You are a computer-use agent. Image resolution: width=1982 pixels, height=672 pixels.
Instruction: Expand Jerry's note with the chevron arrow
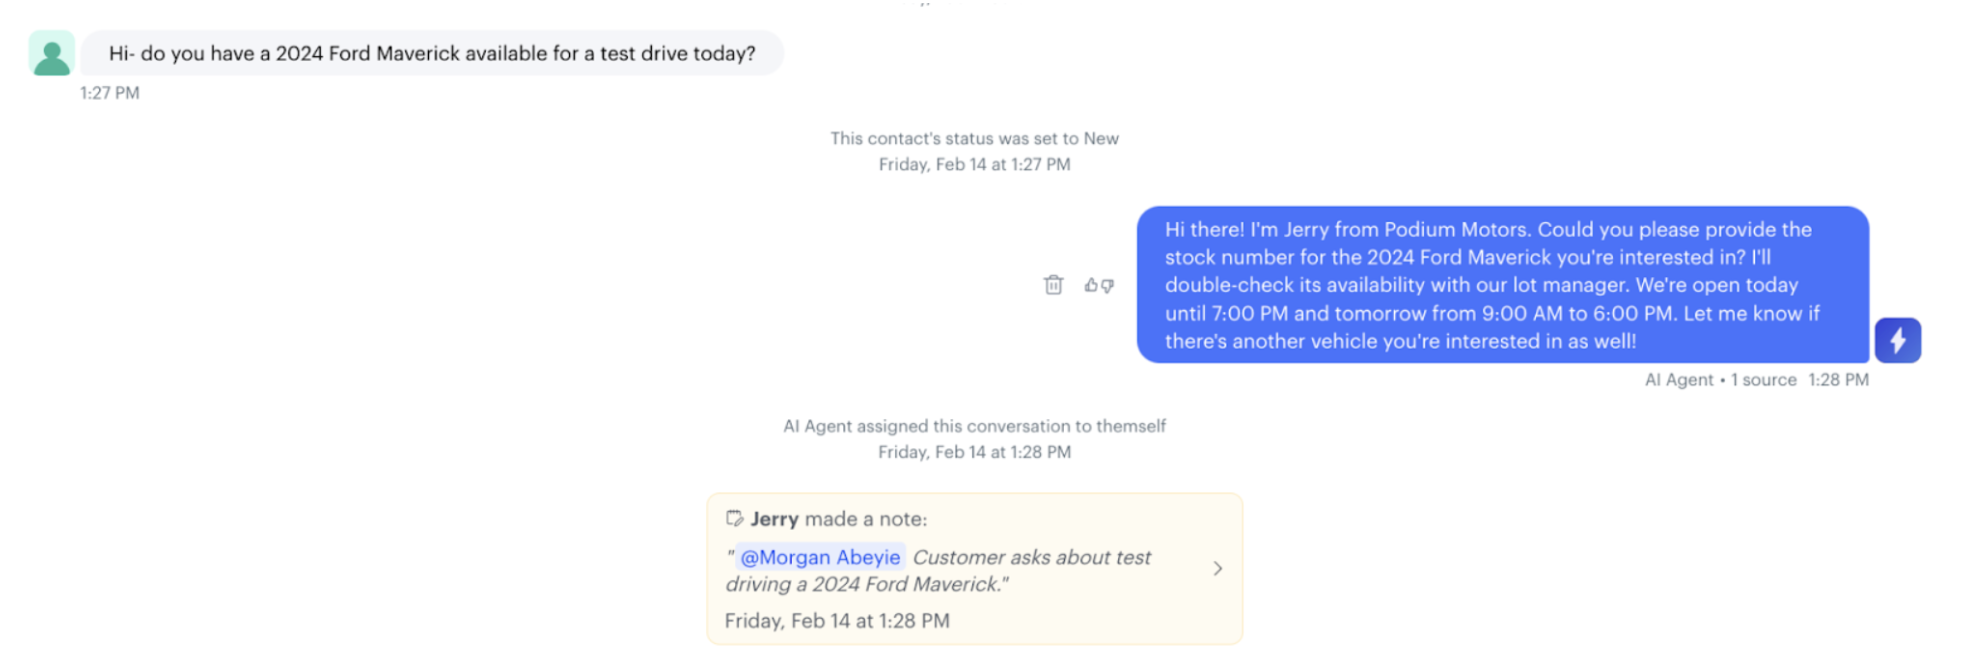1217,568
